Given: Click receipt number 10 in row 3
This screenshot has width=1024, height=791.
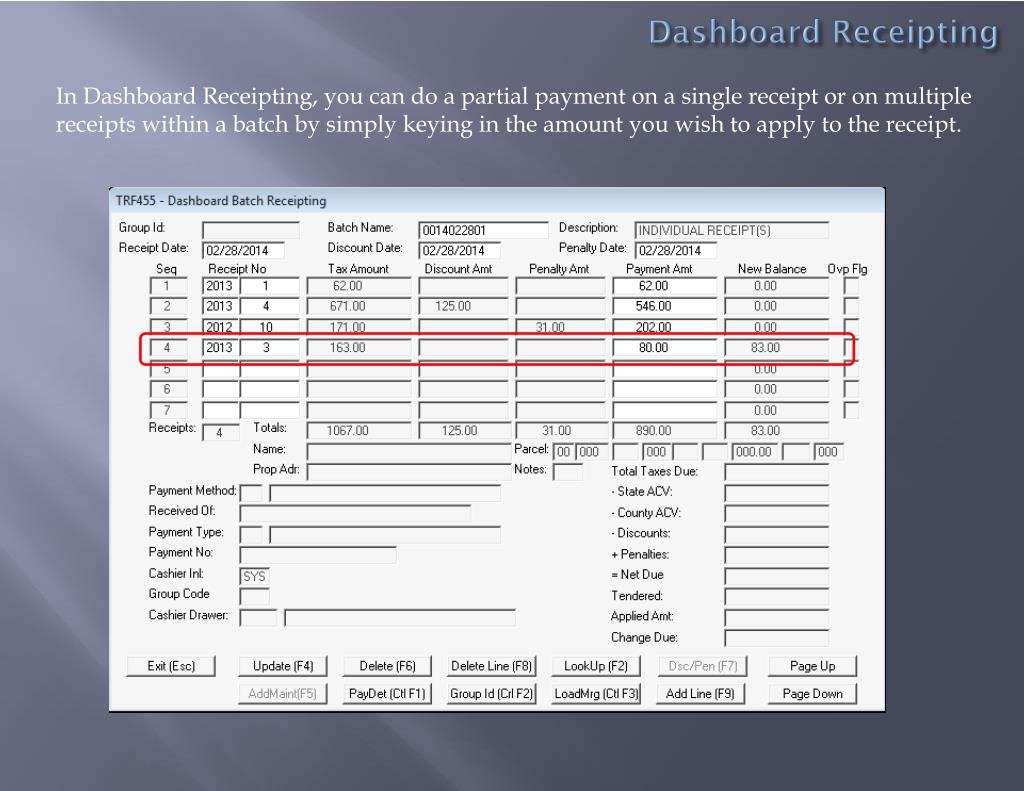Looking at the screenshot, I should click(270, 327).
